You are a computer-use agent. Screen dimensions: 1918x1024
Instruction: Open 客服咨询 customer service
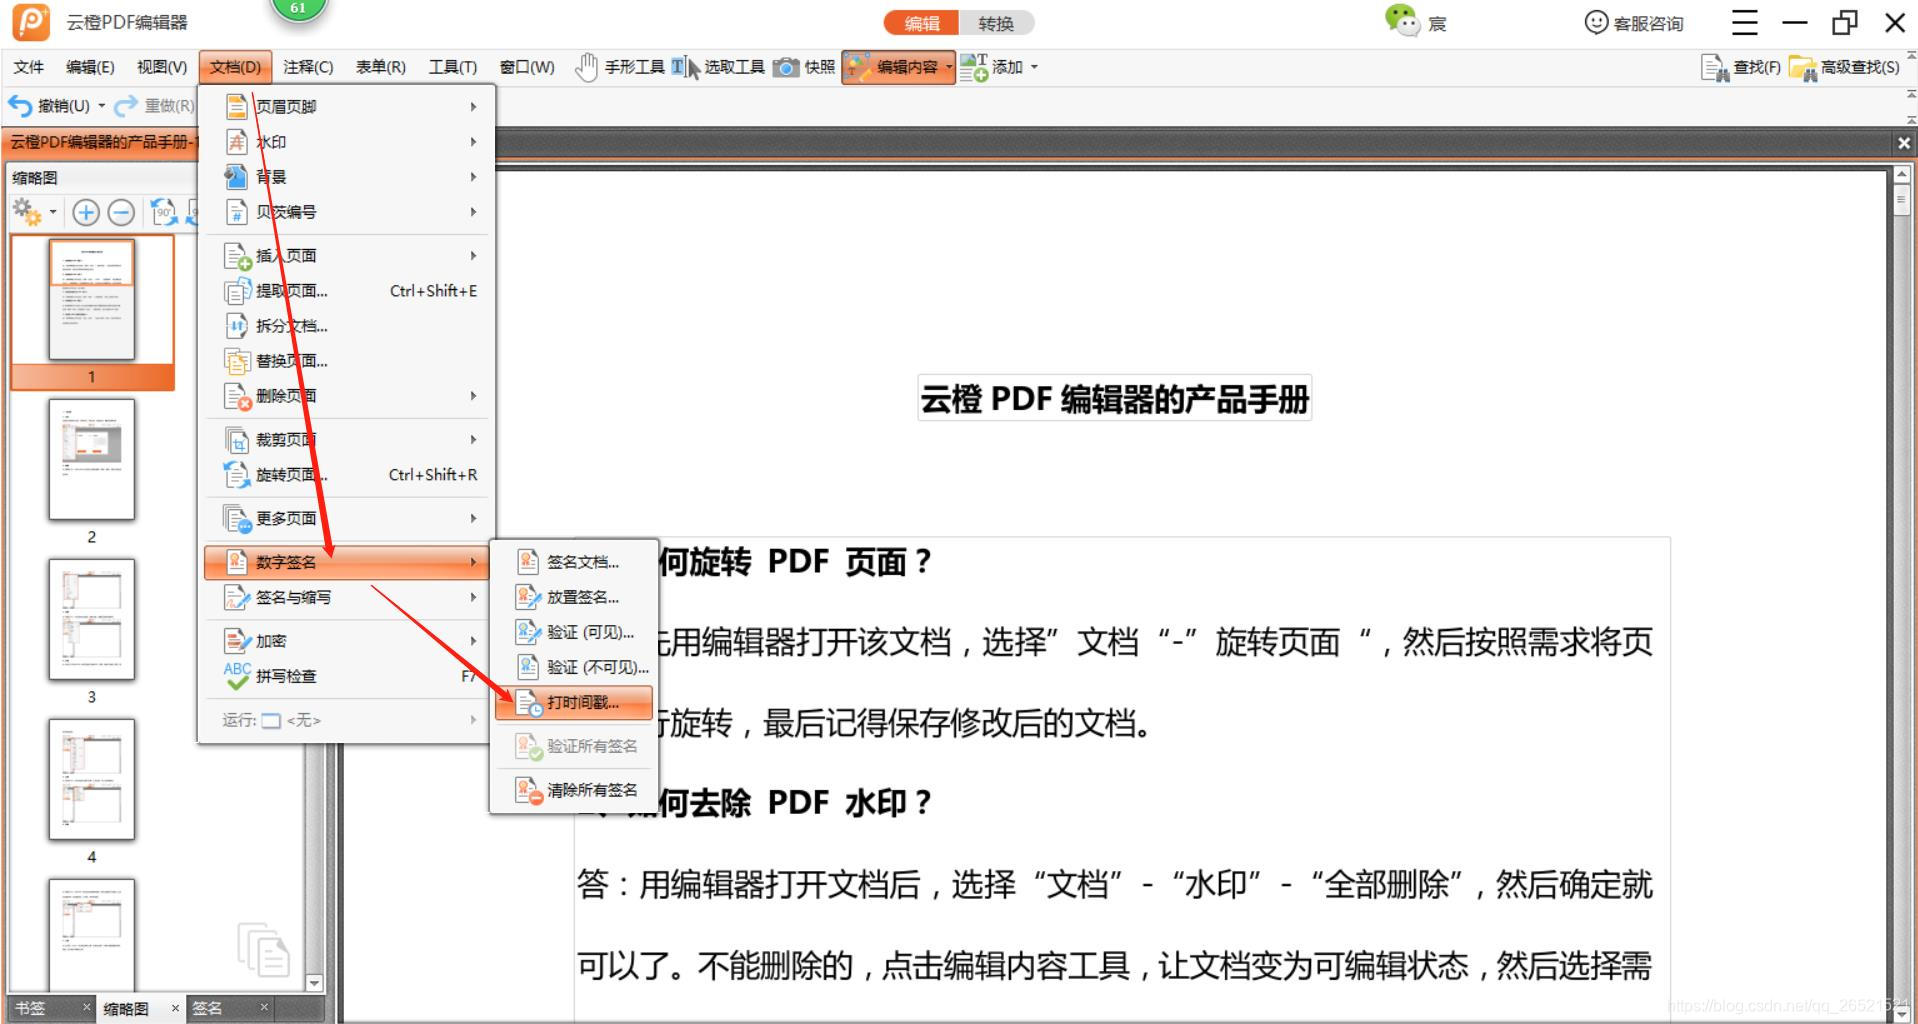point(1634,23)
